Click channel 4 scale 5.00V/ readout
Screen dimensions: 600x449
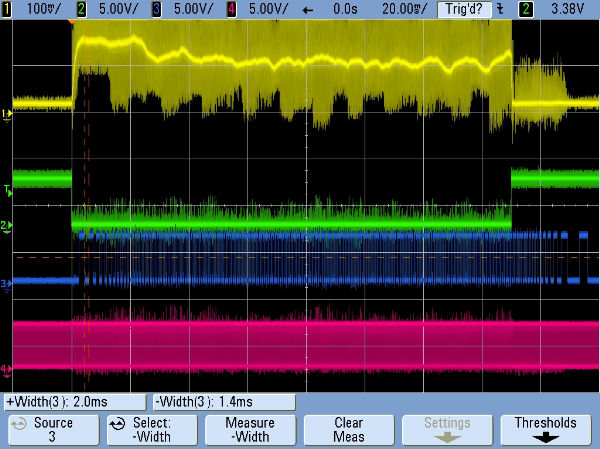click(268, 9)
